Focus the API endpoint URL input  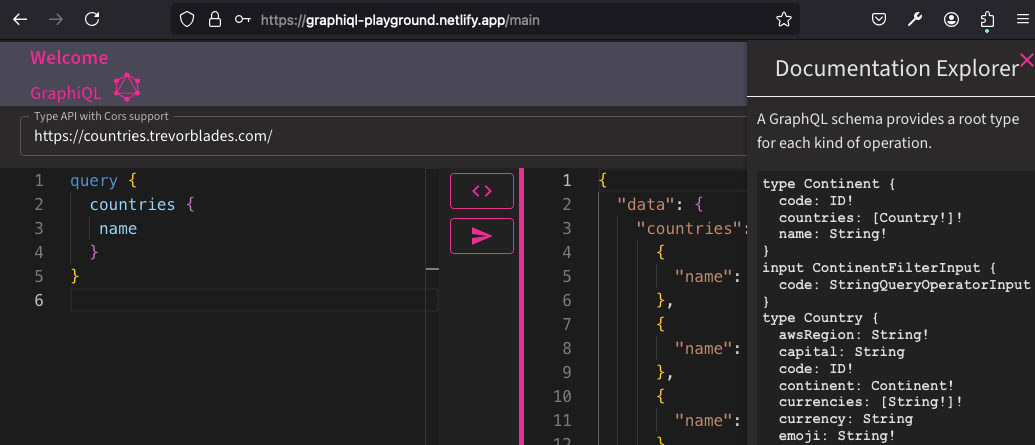pos(380,136)
